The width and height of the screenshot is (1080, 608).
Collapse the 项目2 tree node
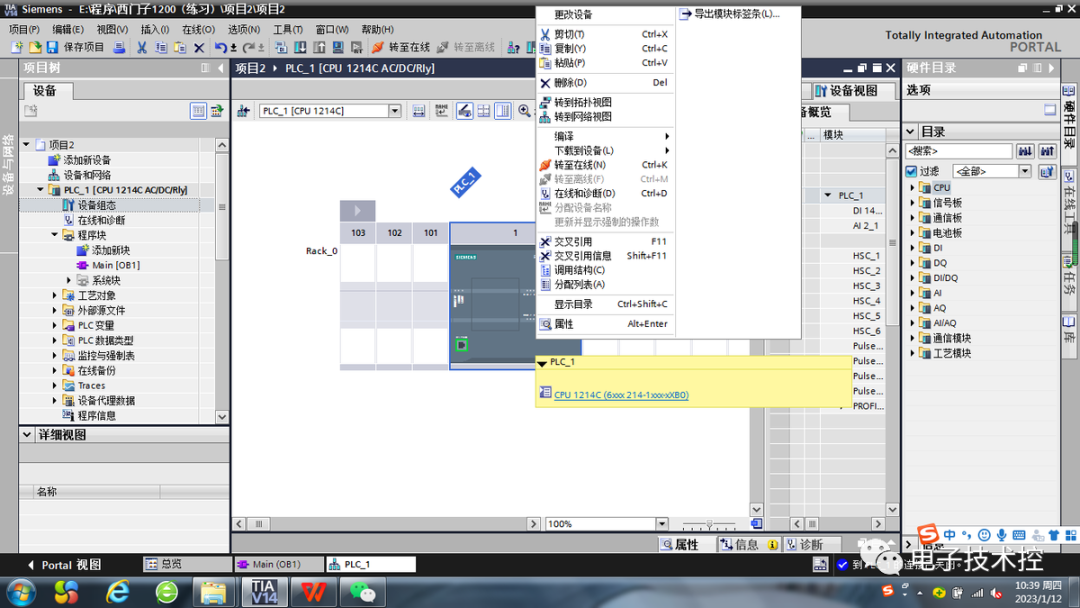click(x=26, y=145)
